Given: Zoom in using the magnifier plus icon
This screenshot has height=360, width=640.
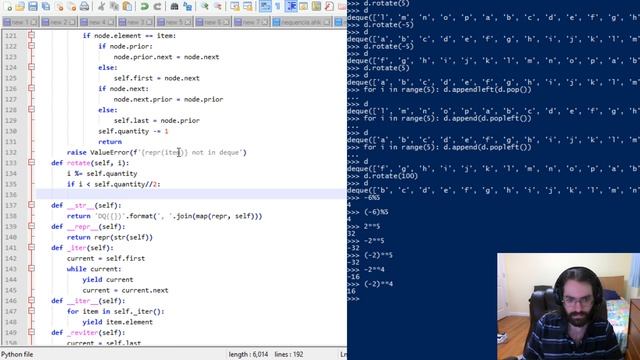Looking at the screenshot, I should click(204, 6).
